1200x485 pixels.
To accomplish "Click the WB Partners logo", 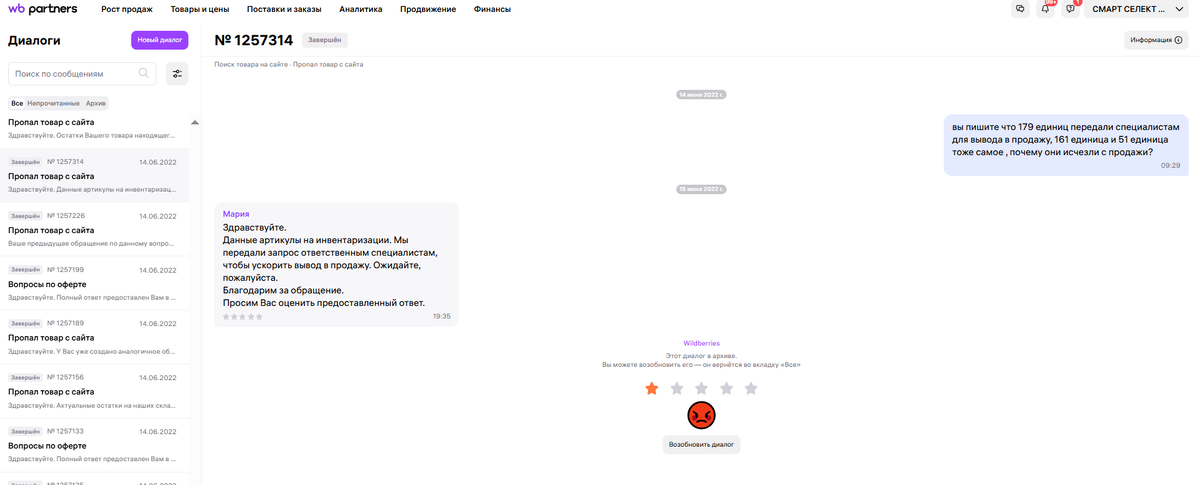I will [42, 9].
